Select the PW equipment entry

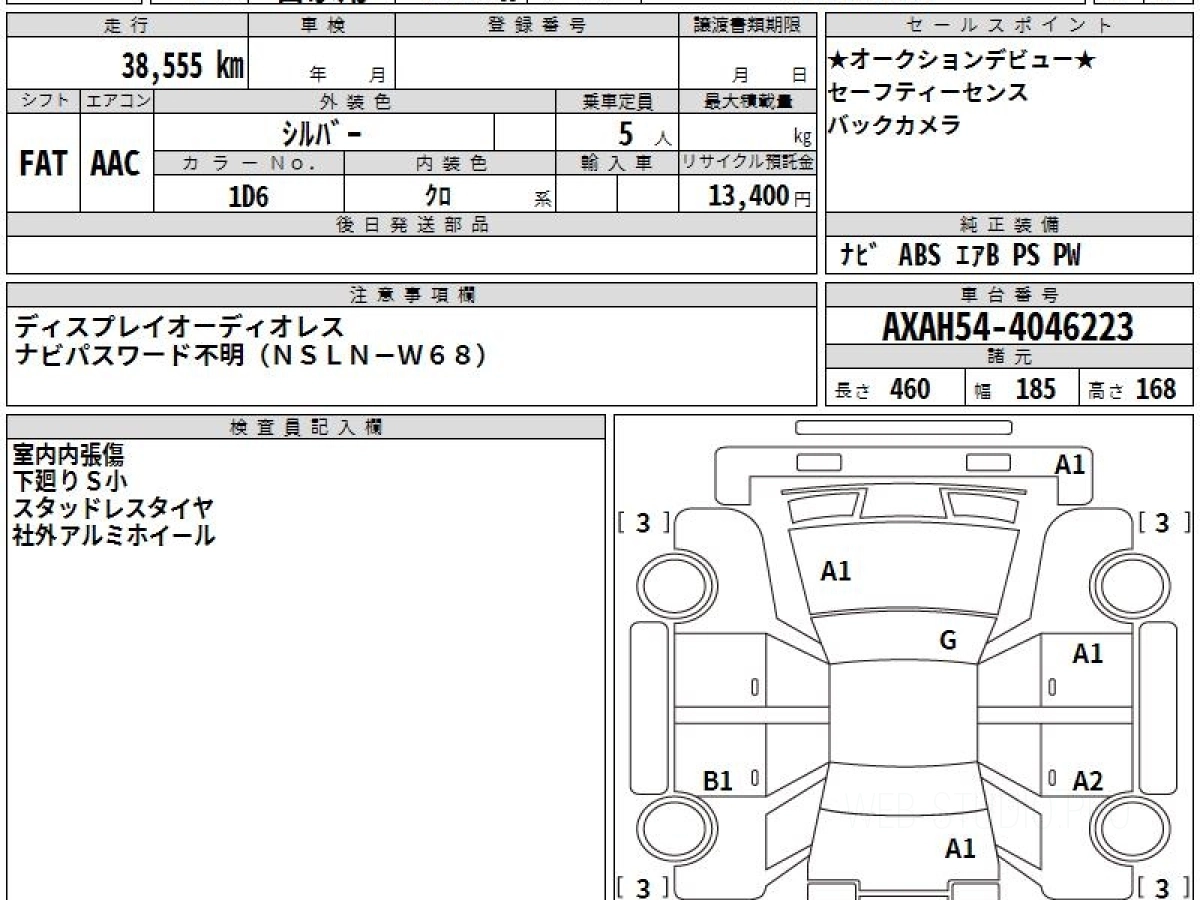1067,255
